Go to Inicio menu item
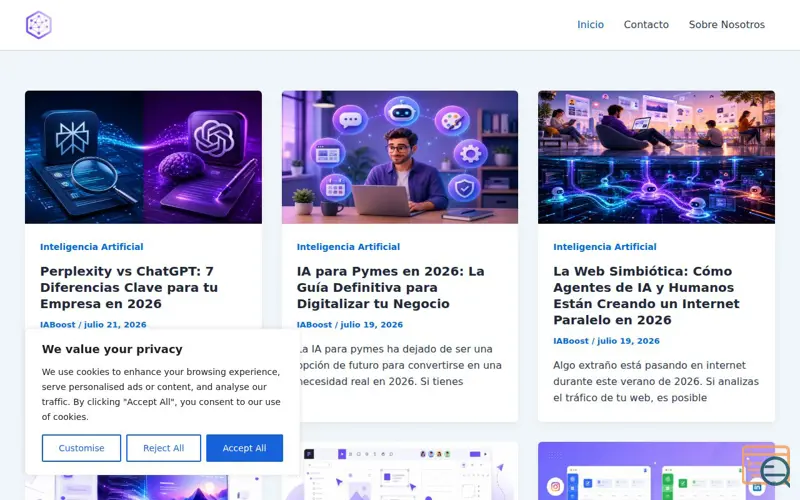Image resolution: width=800 pixels, height=500 pixels. (x=590, y=24)
